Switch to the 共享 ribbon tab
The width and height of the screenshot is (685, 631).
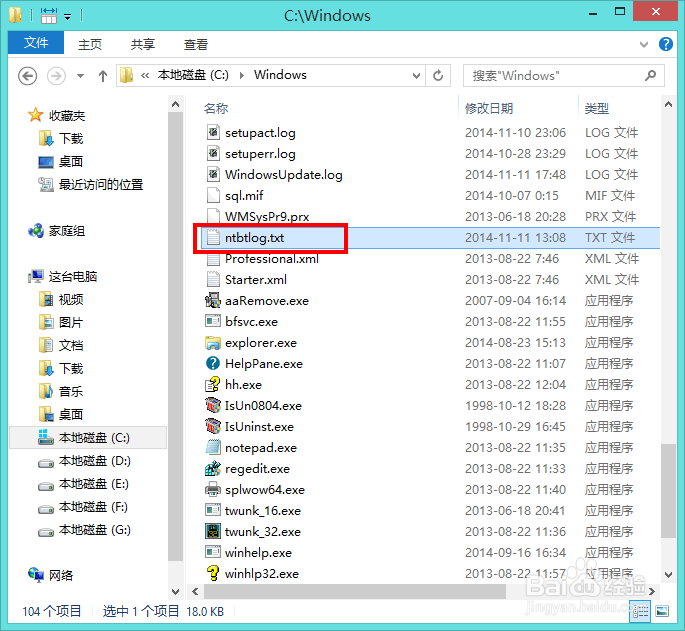click(143, 44)
